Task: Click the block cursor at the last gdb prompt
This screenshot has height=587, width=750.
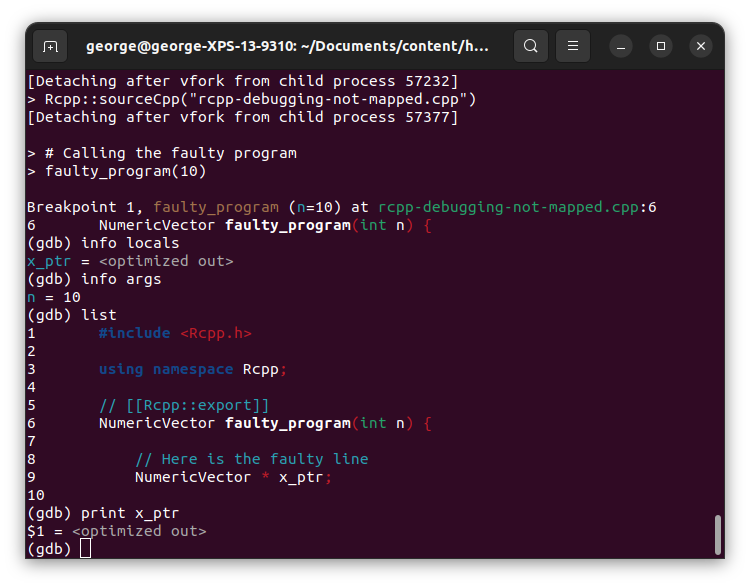Action: click(86, 549)
